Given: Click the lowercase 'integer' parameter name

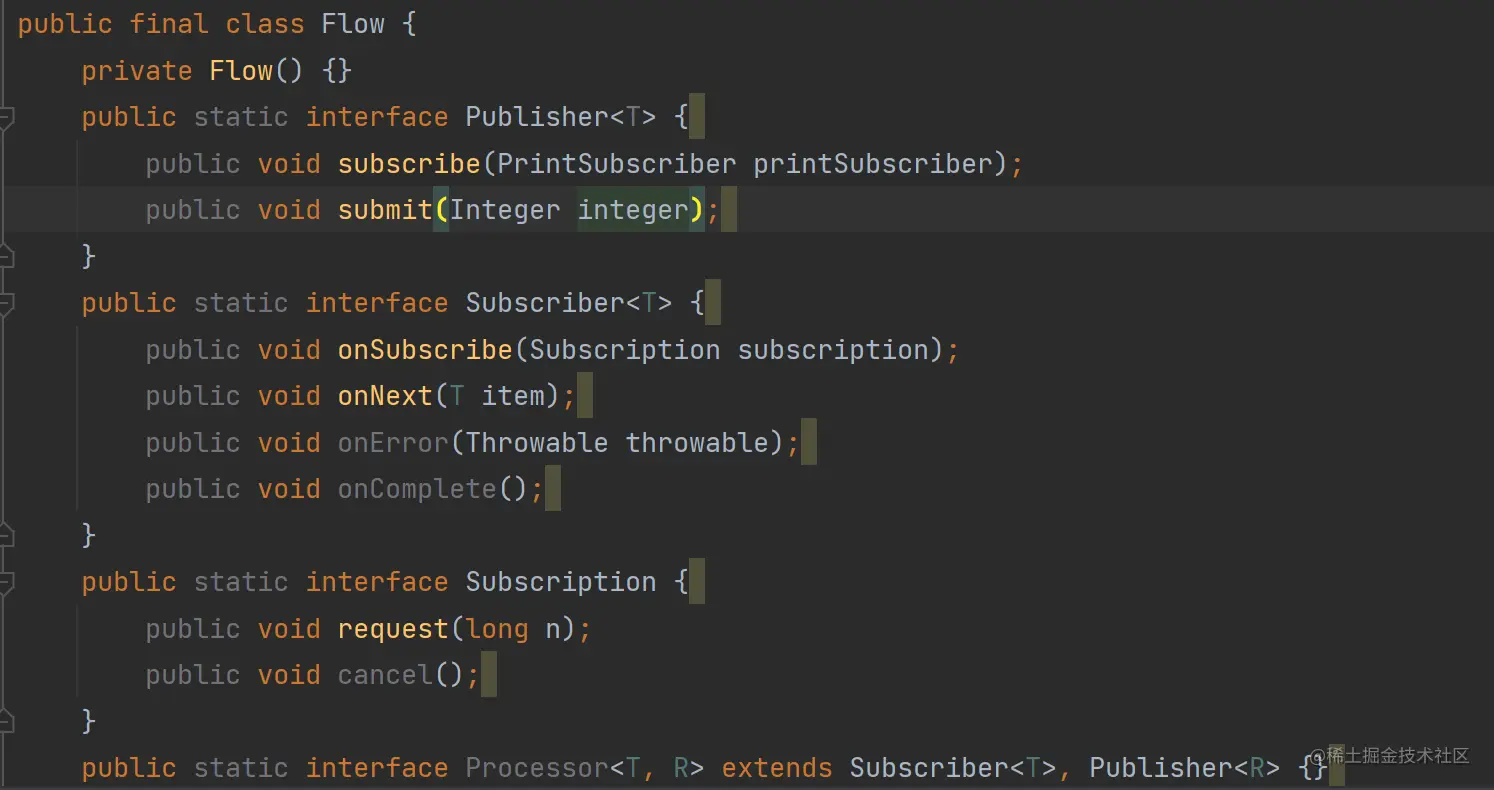Looking at the screenshot, I should (633, 210).
